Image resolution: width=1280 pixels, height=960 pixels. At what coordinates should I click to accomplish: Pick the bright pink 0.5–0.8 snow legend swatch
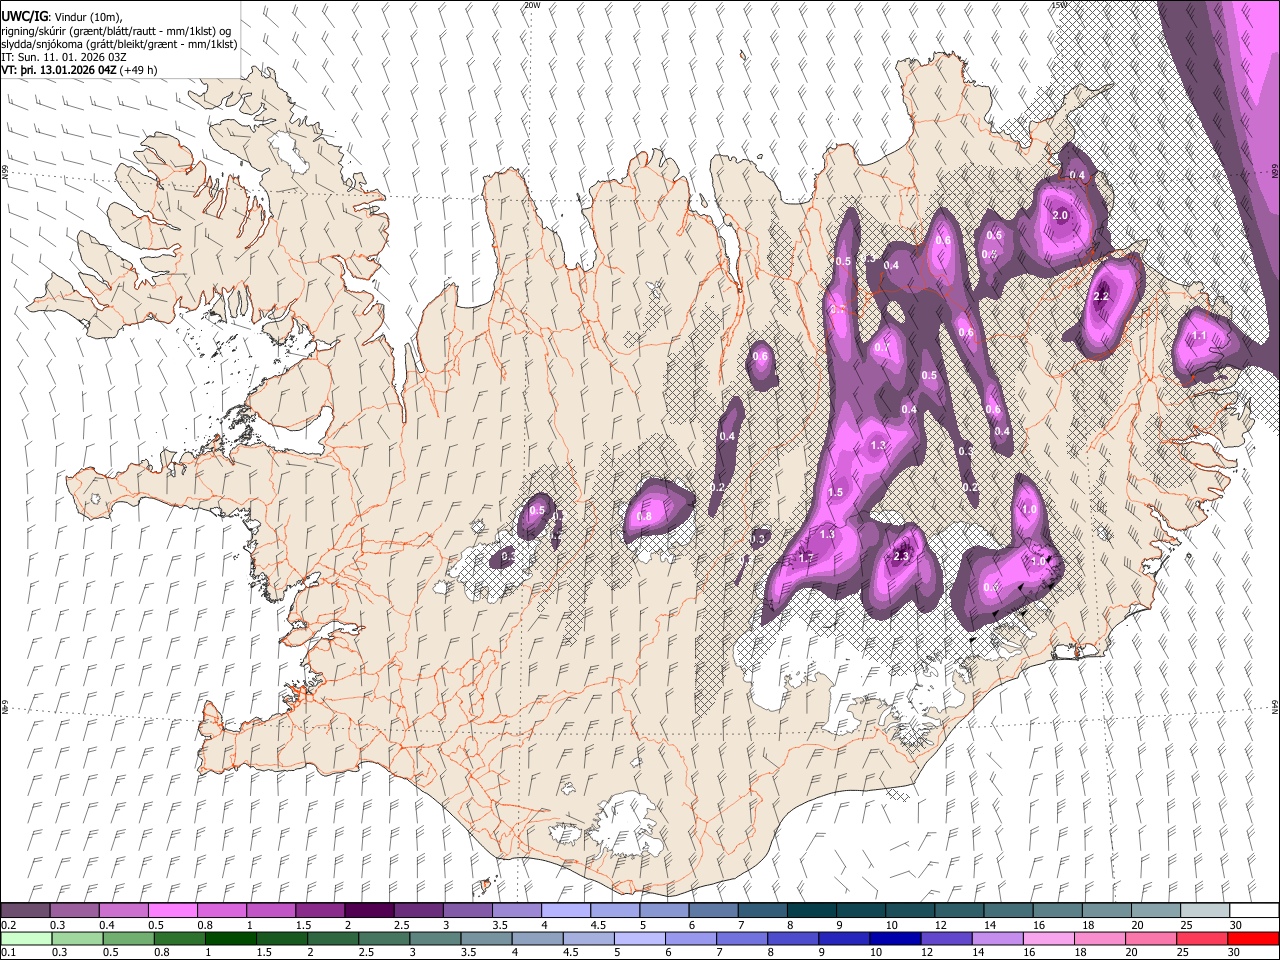[172, 911]
